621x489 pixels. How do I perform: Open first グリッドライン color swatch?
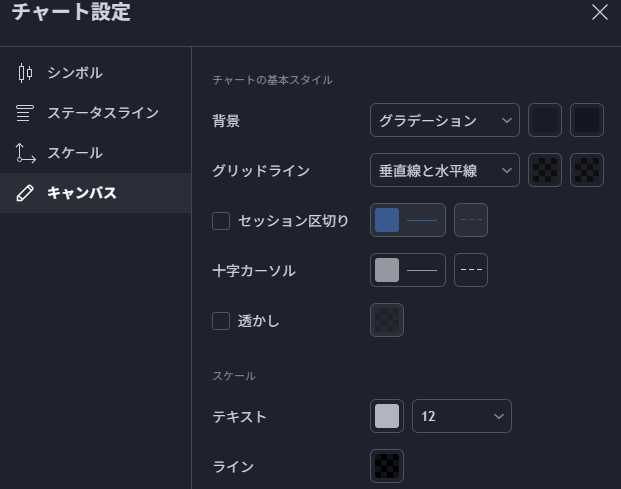(x=545, y=171)
